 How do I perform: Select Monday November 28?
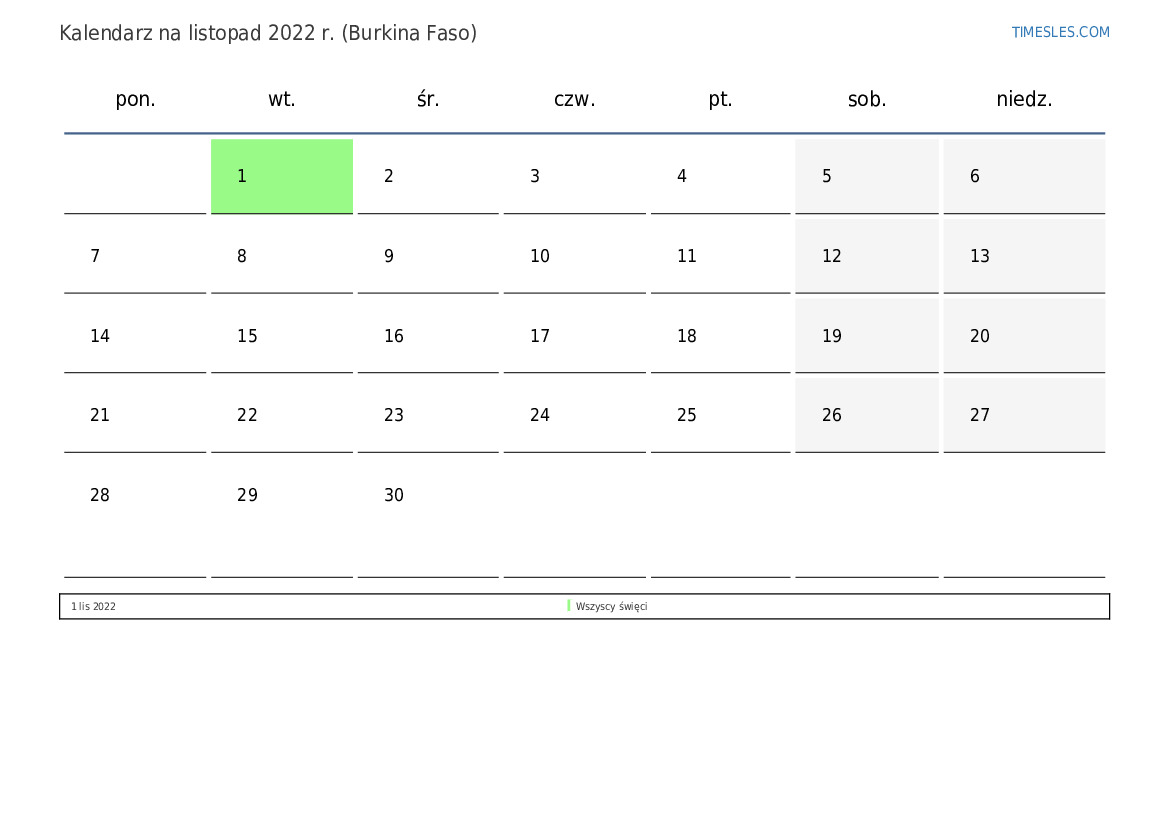135,495
